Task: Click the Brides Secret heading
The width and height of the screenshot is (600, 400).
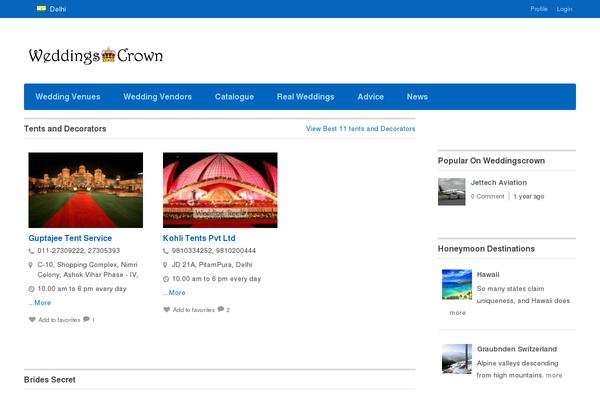Action: (x=50, y=380)
